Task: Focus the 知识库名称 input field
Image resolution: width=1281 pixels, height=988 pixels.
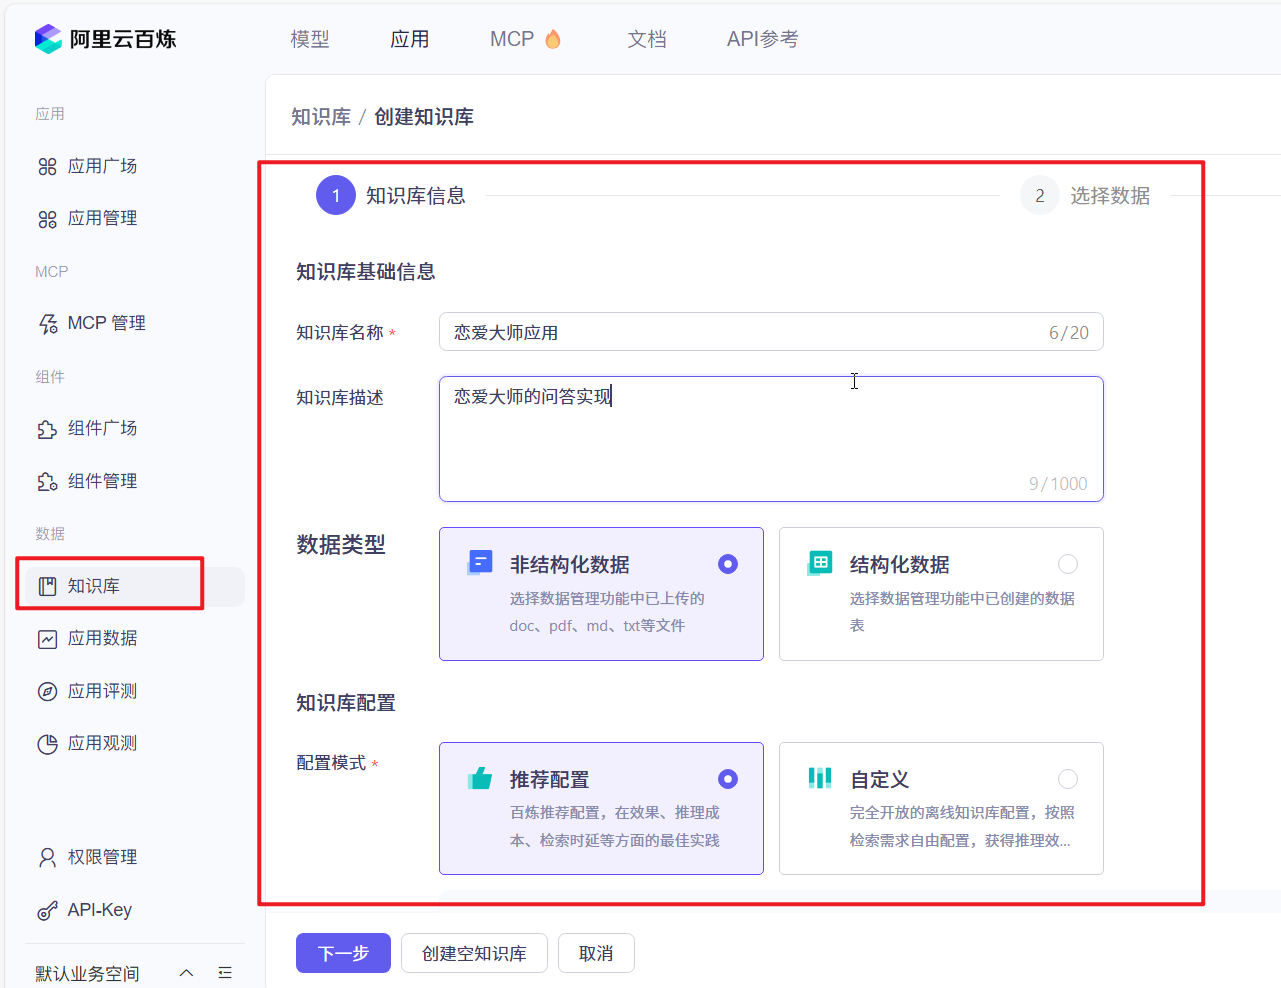Action: click(771, 332)
